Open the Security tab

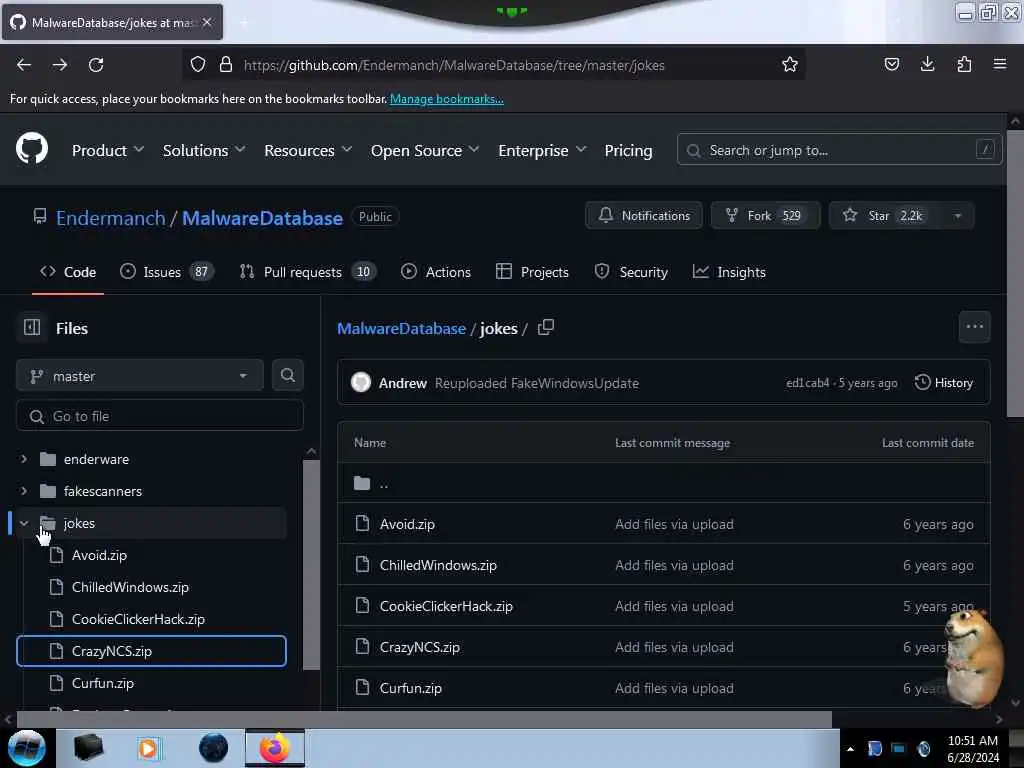click(x=631, y=272)
